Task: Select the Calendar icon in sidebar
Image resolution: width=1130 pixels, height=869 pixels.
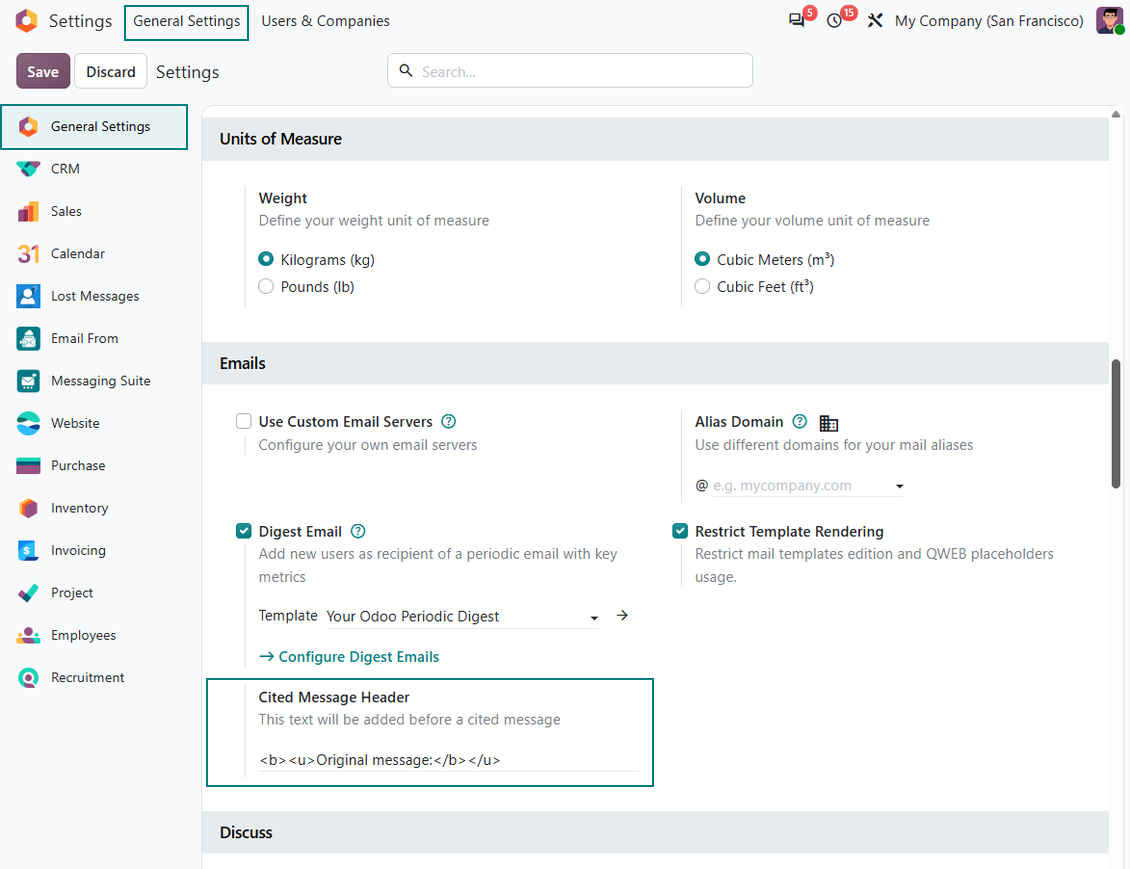Action: tap(28, 254)
